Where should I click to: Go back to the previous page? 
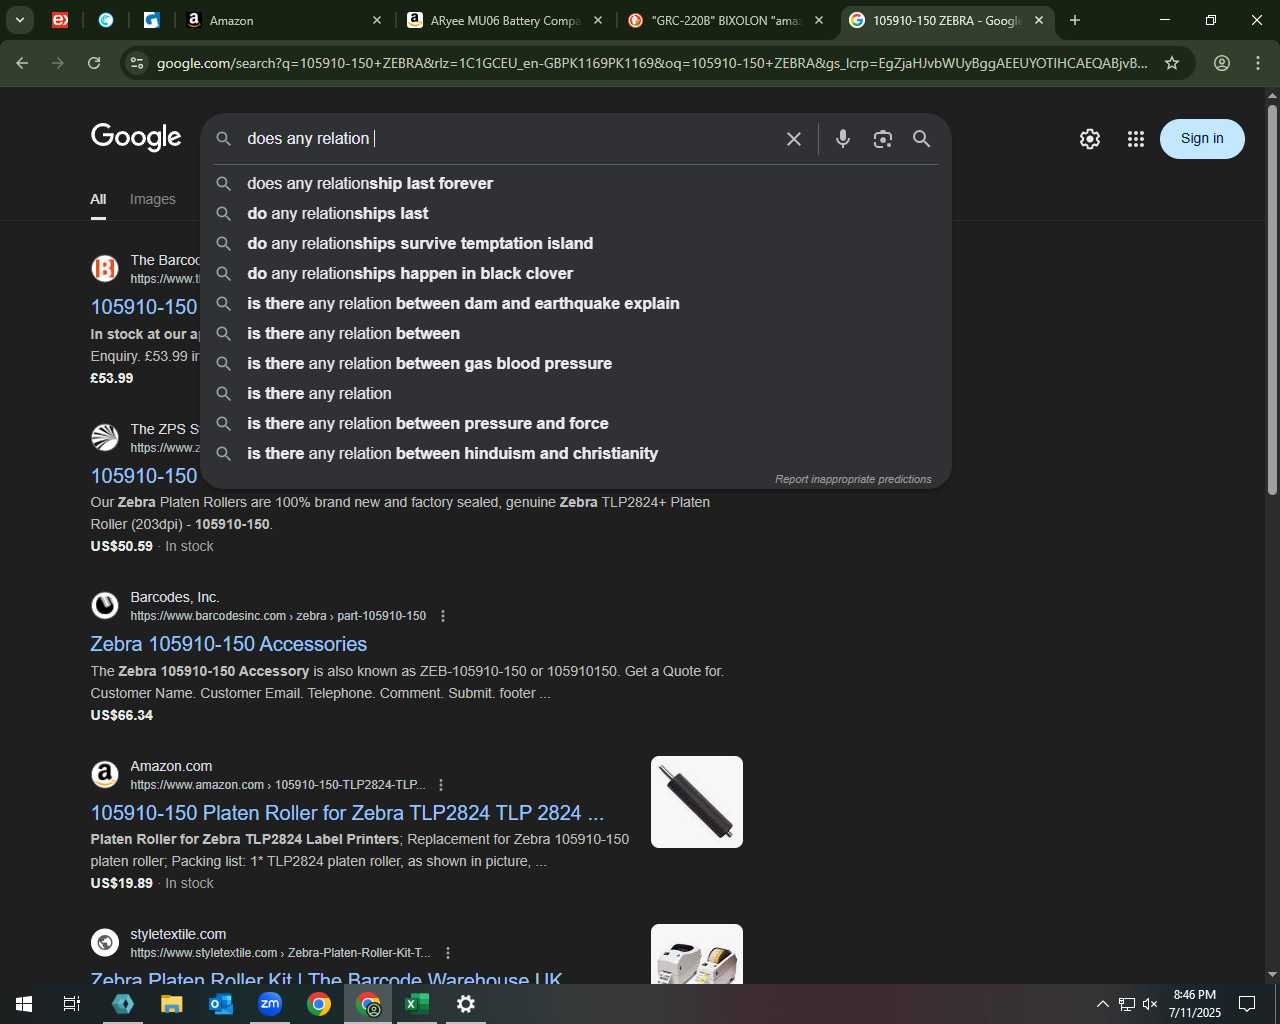tap(22, 63)
